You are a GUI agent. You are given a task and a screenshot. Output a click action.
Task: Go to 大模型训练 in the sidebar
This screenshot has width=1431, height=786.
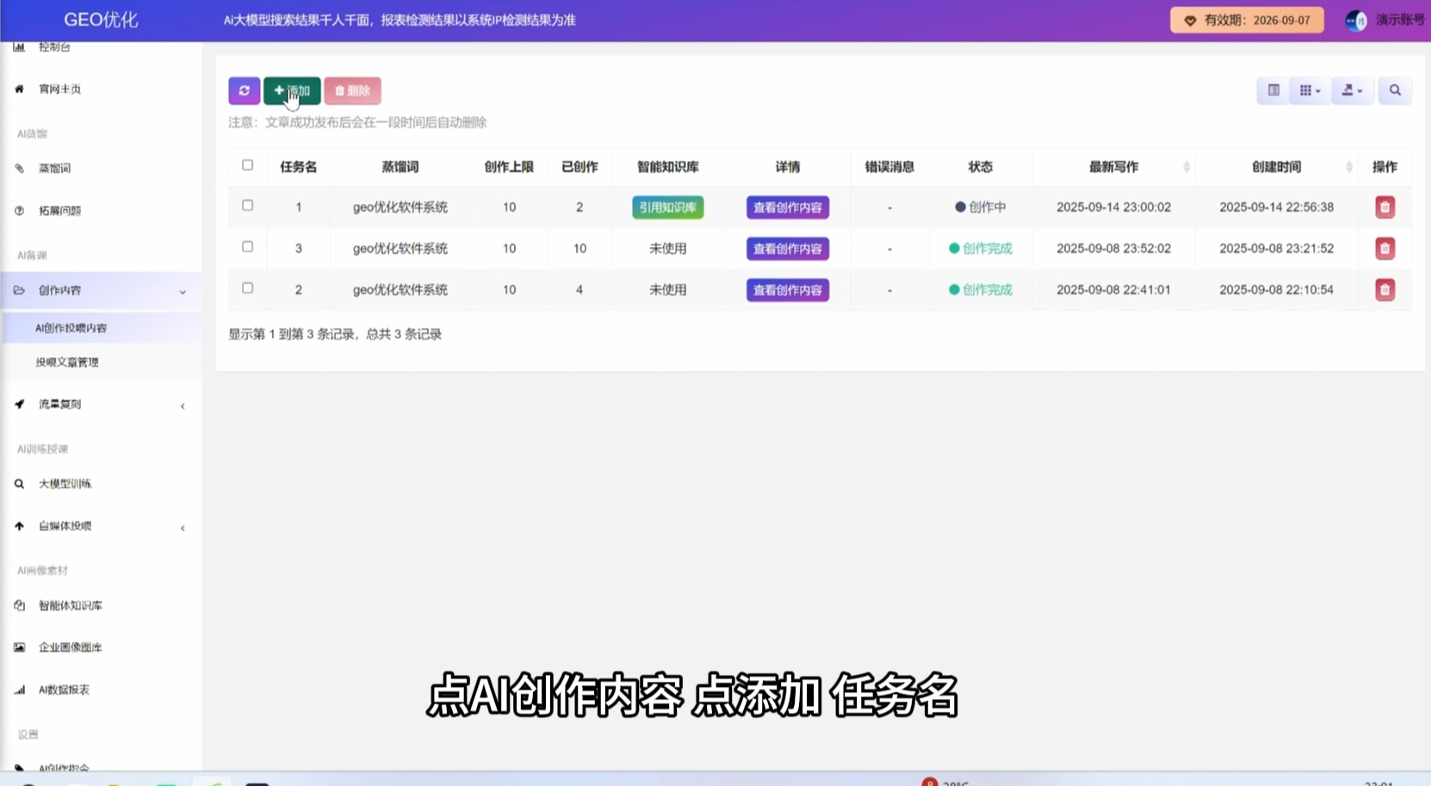tap(65, 484)
